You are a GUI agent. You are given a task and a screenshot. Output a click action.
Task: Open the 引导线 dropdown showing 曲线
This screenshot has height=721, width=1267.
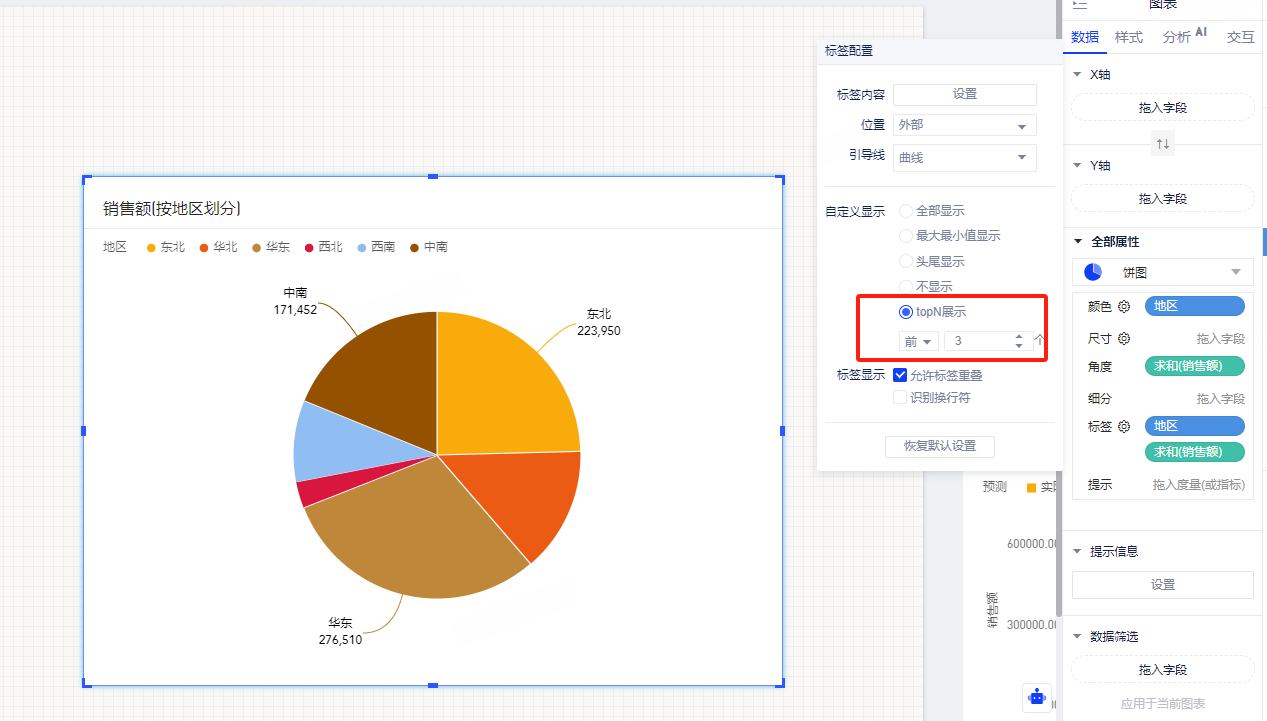(964, 157)
